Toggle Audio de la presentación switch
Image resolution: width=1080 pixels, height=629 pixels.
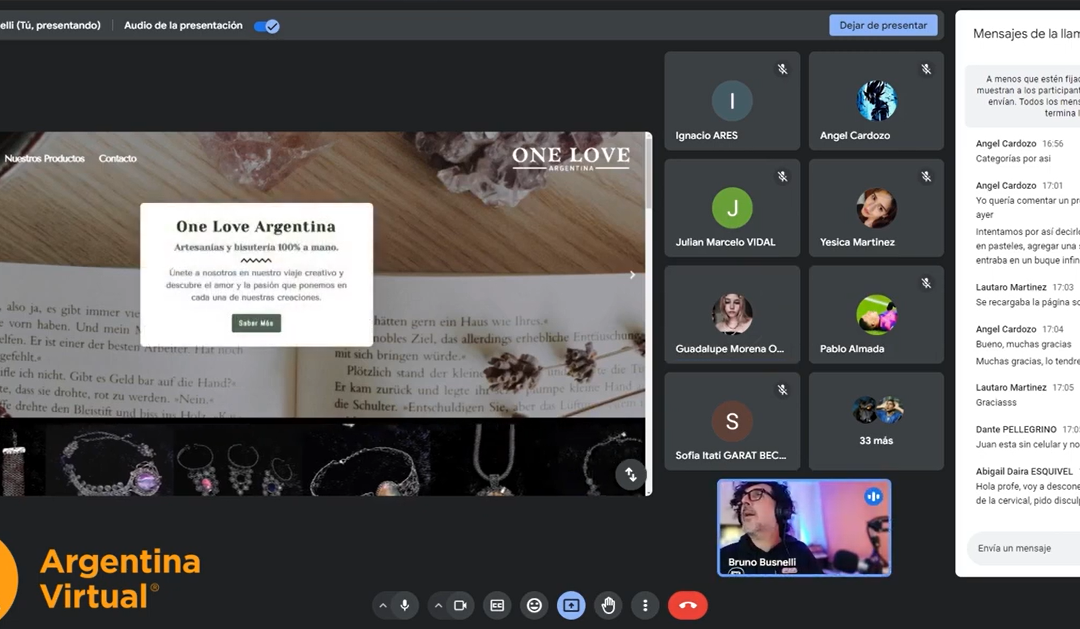pos(267,26)
